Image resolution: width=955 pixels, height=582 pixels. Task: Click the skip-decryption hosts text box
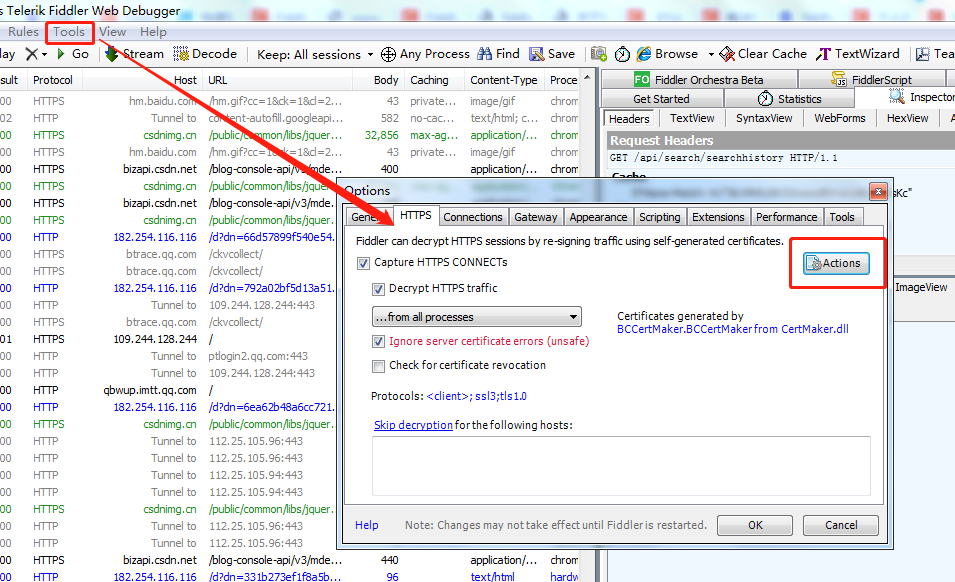tap(621, 466)
